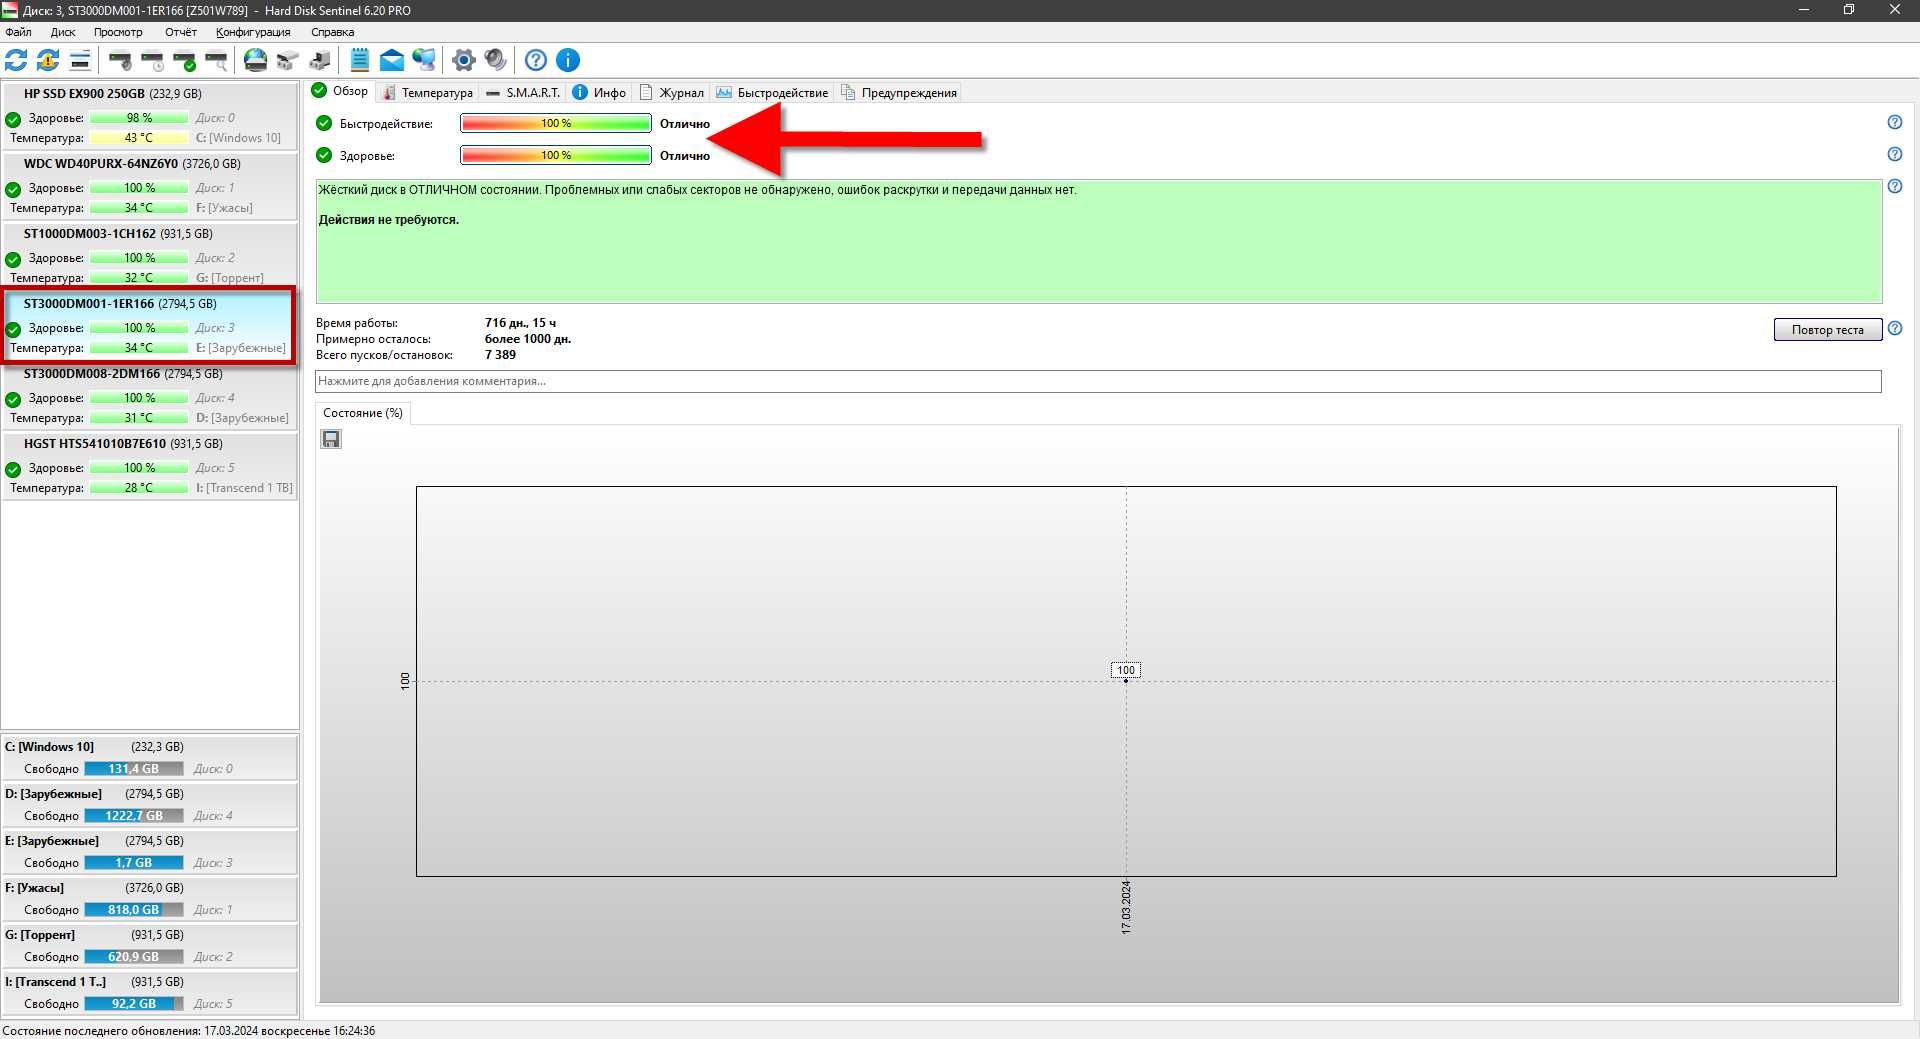The height and width of the screenshot is (1039, 1920).
Task: Open the Справка menu
Action: pos(332,32)
